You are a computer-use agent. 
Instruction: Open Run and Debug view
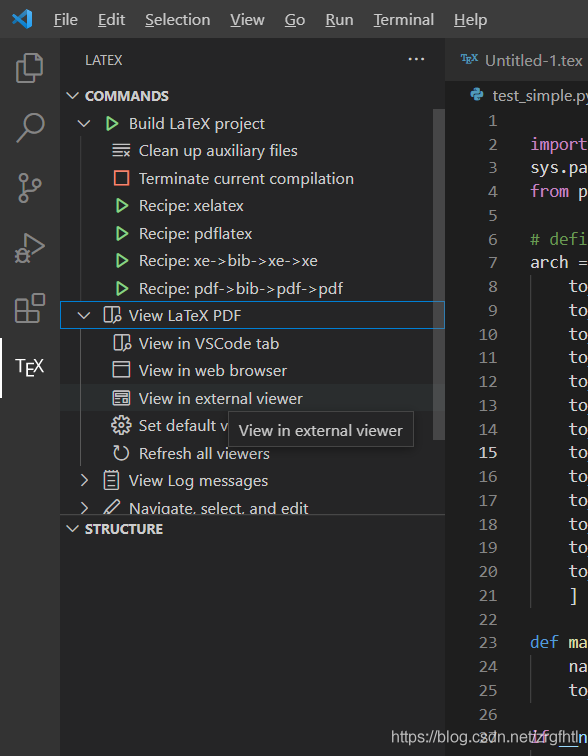click(29, 248)
